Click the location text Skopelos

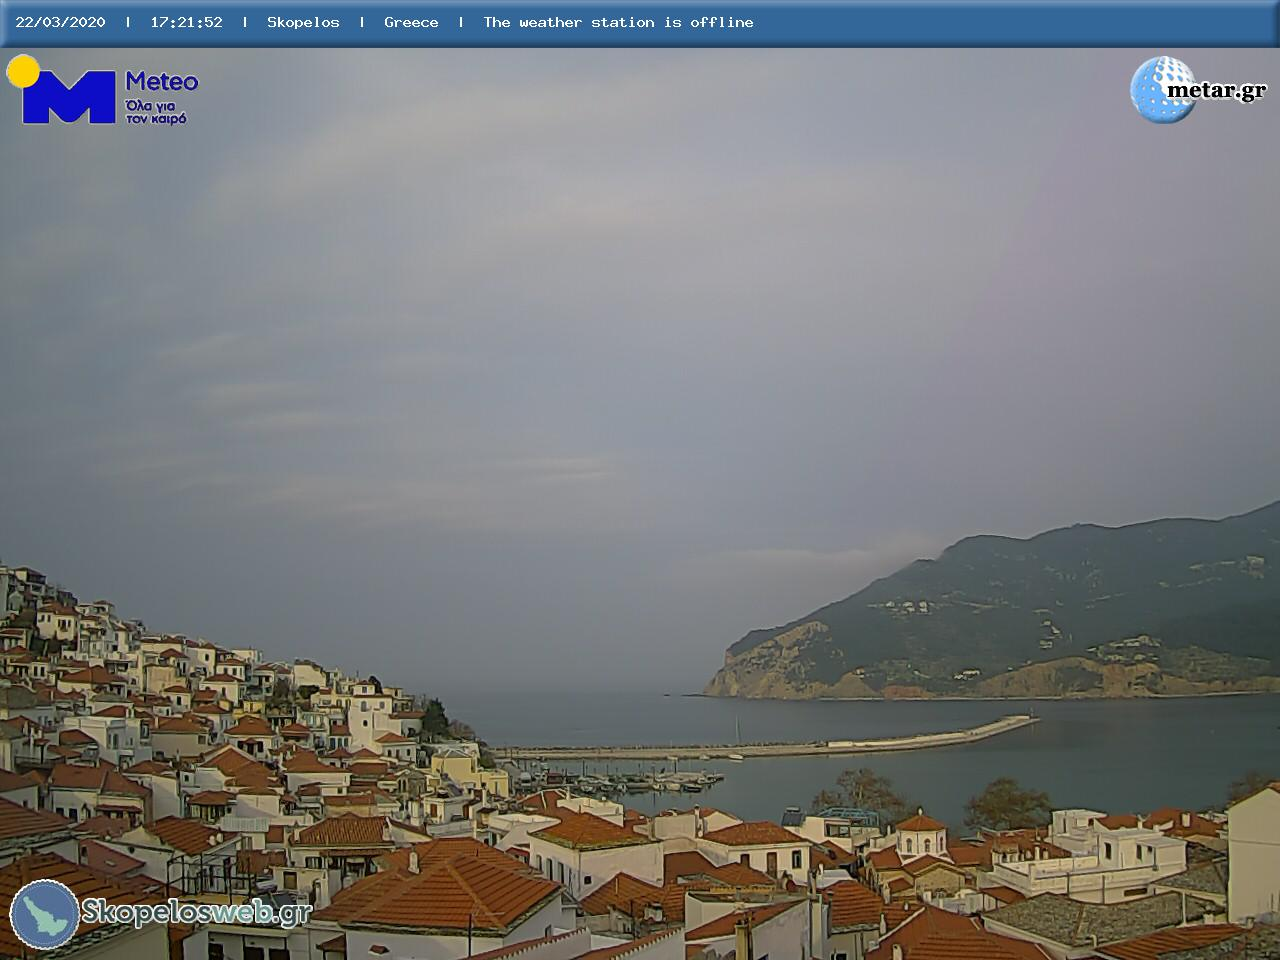[x=303, y=22]
